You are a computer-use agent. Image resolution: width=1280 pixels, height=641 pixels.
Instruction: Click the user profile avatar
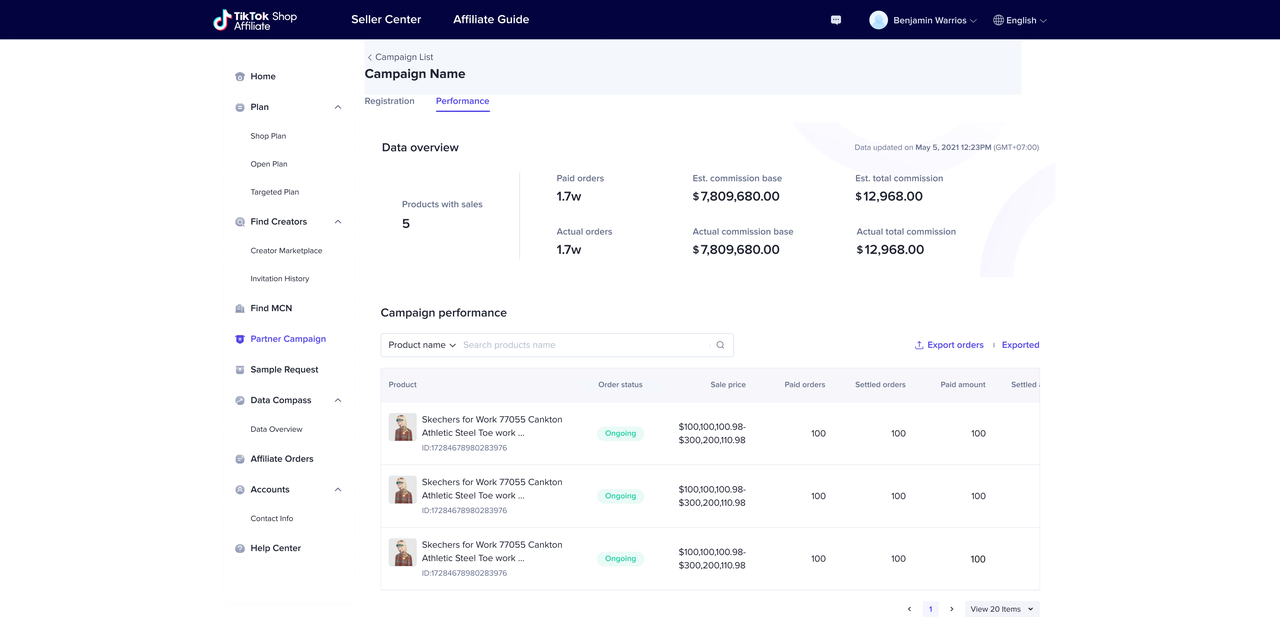878,20
